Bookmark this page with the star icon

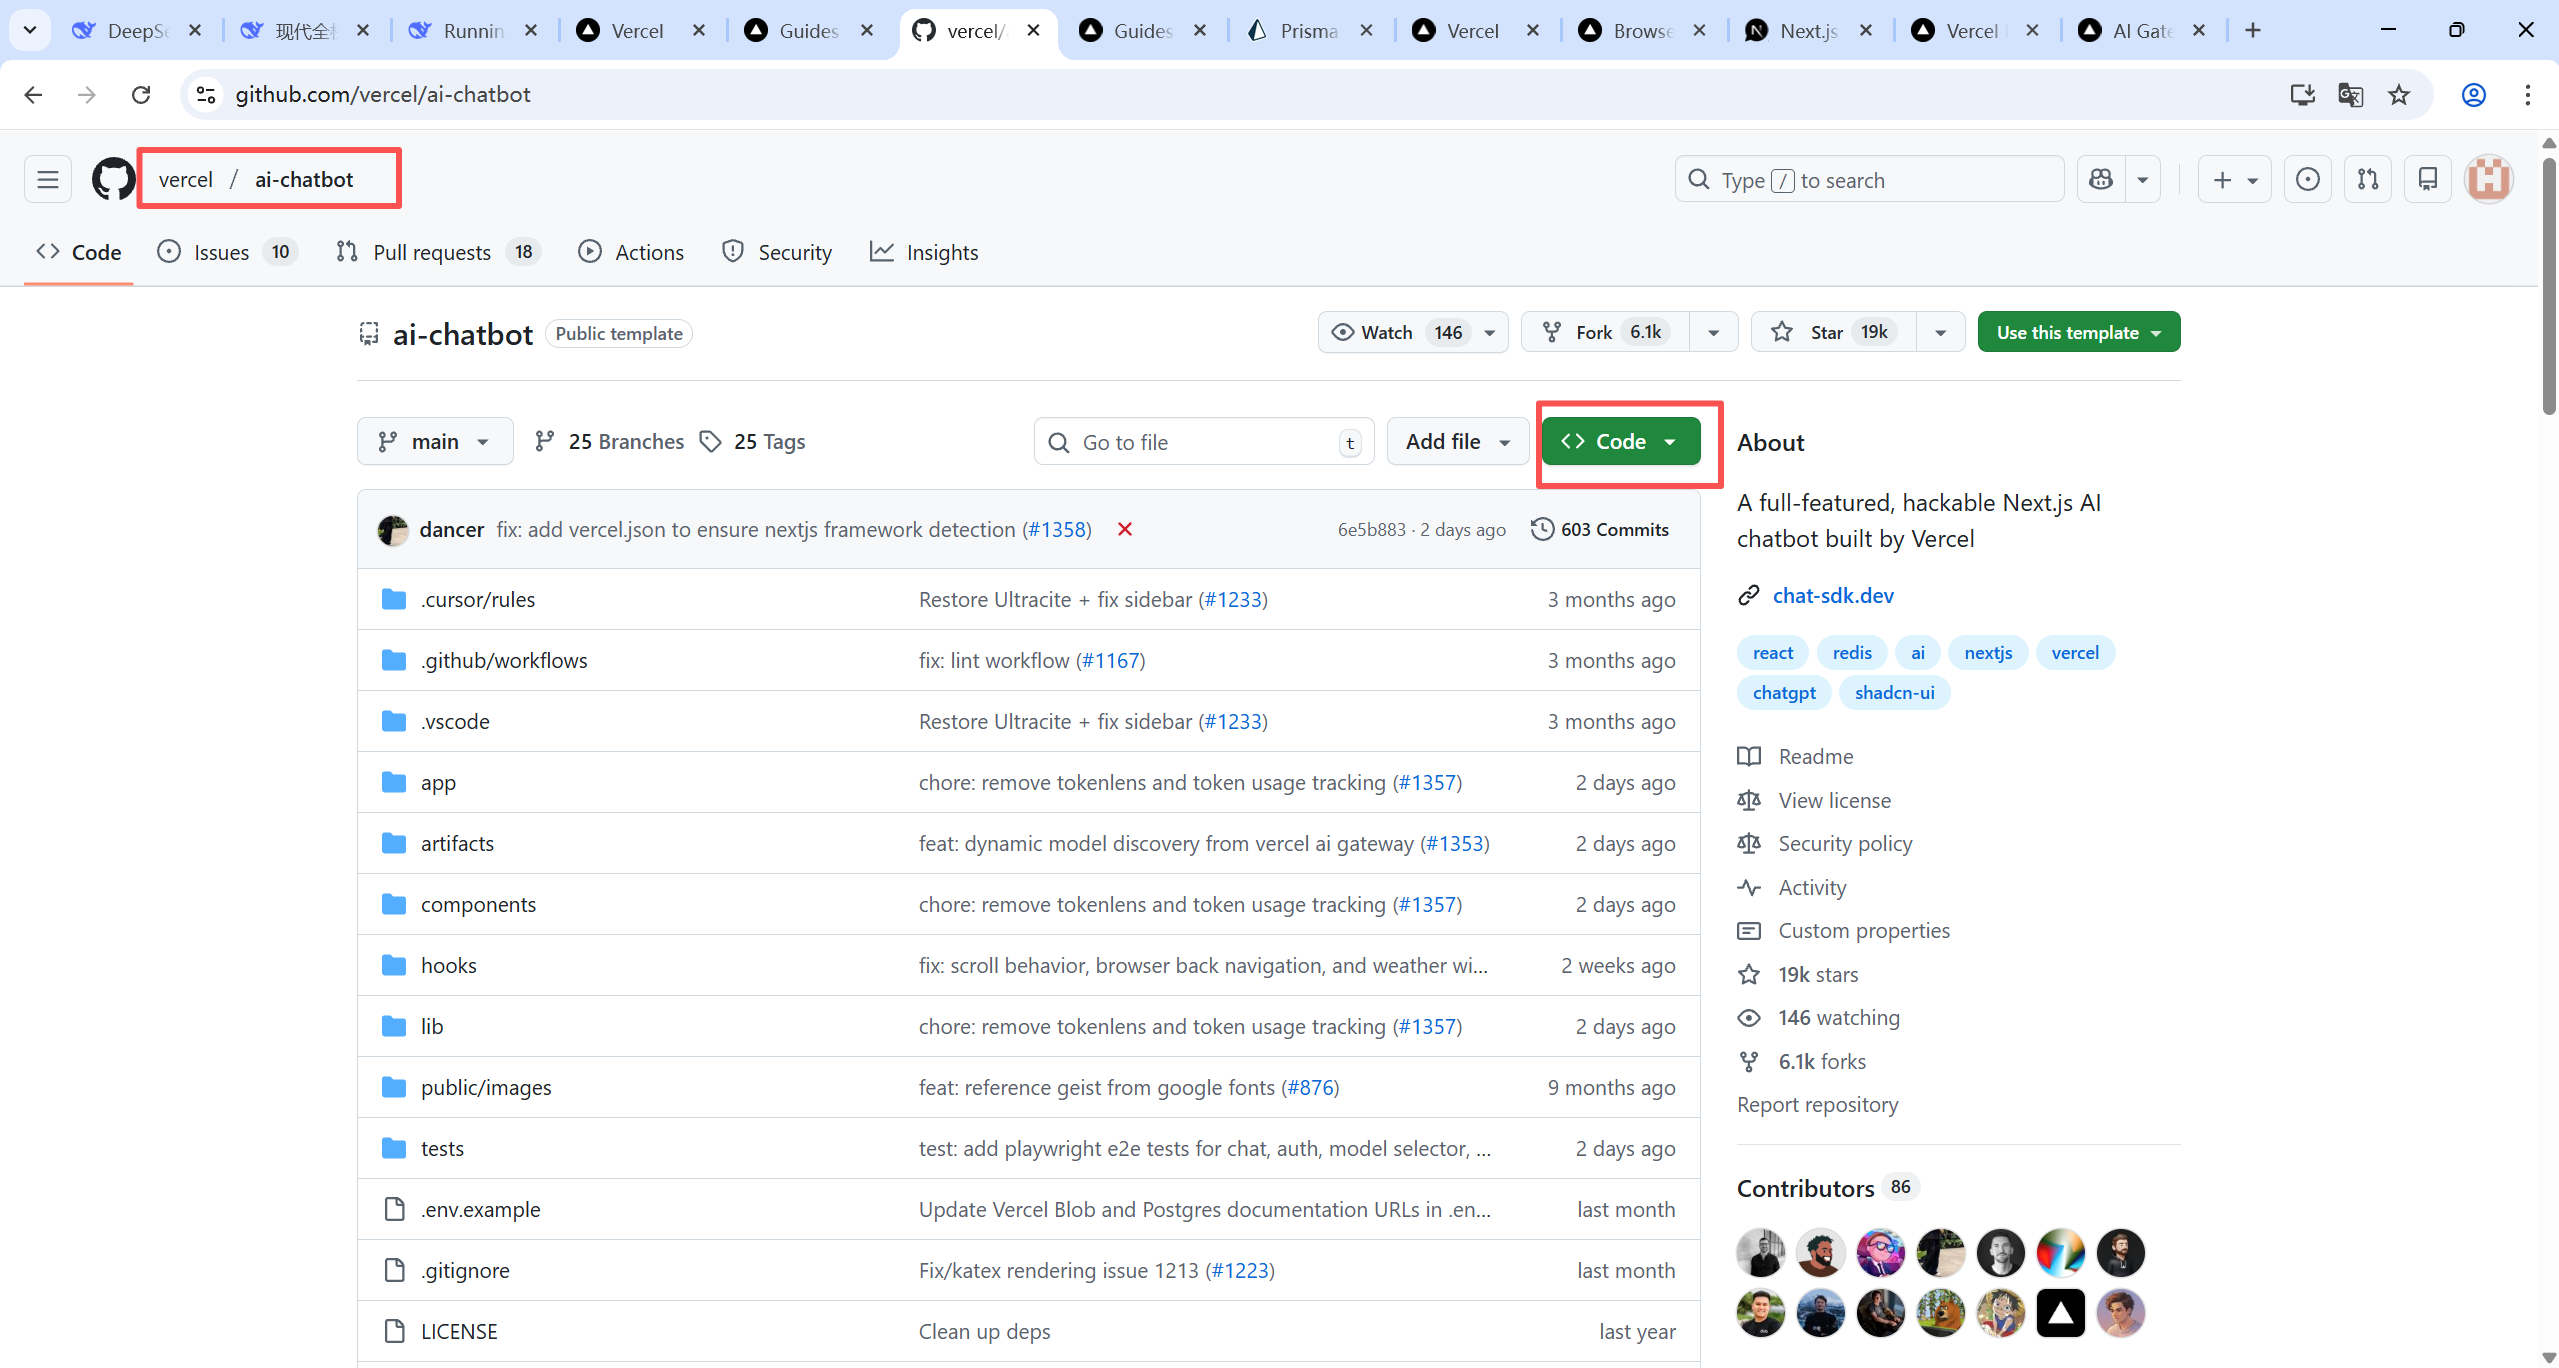[2399, 95]
